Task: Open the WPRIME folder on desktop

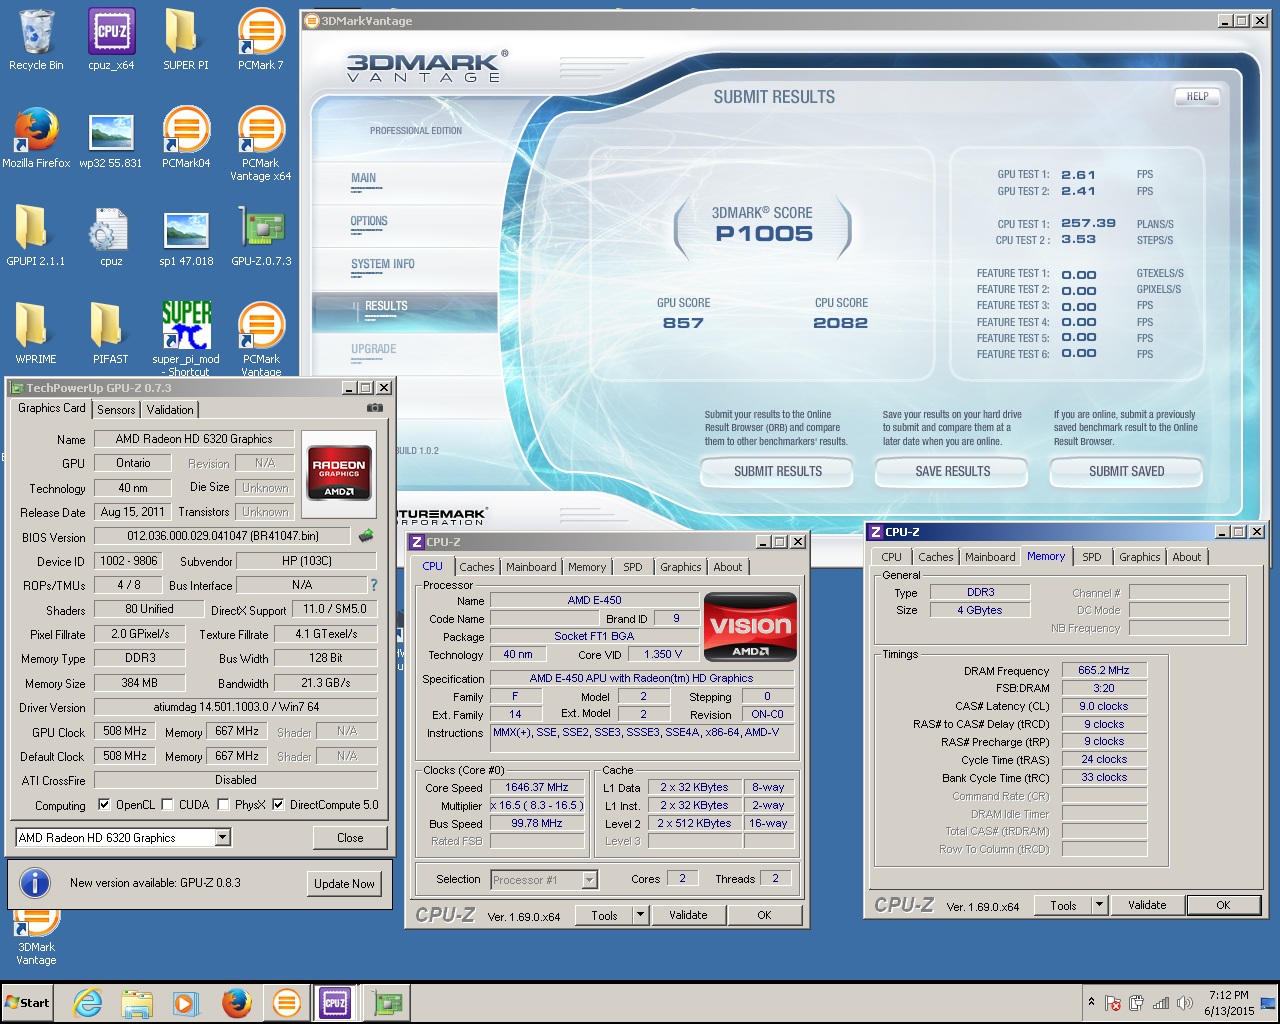Action: click(36, 333)
